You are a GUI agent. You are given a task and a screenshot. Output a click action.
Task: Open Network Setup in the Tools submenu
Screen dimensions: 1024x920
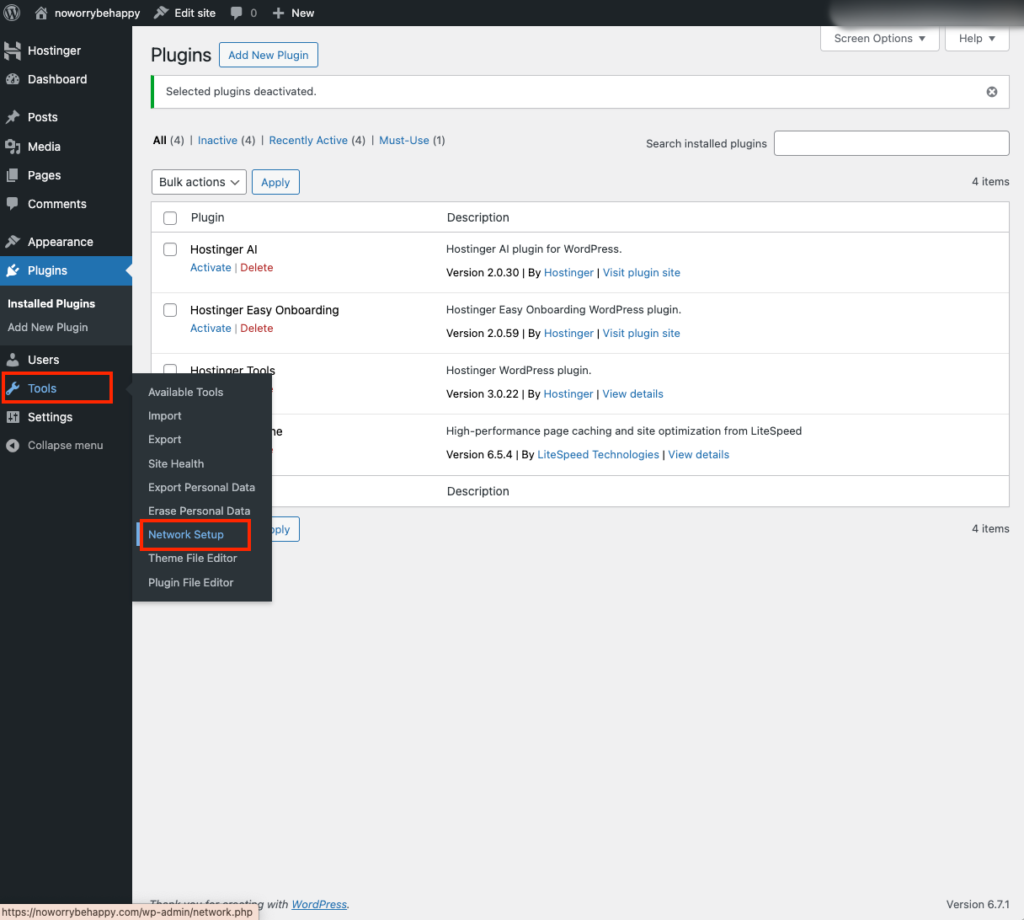click(185, 534)
